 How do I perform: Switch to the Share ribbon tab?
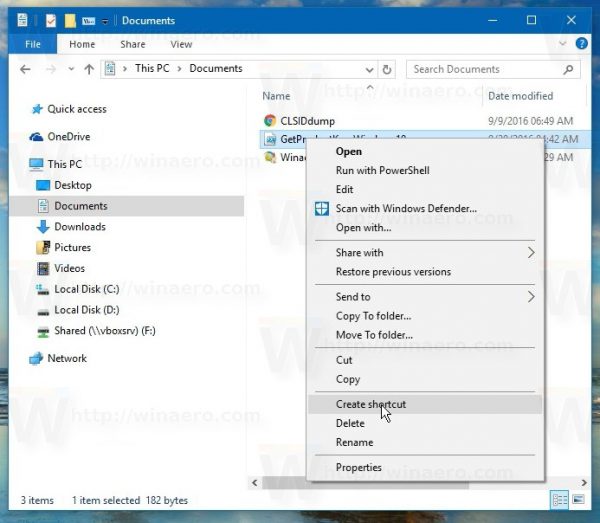click(132, 44)
